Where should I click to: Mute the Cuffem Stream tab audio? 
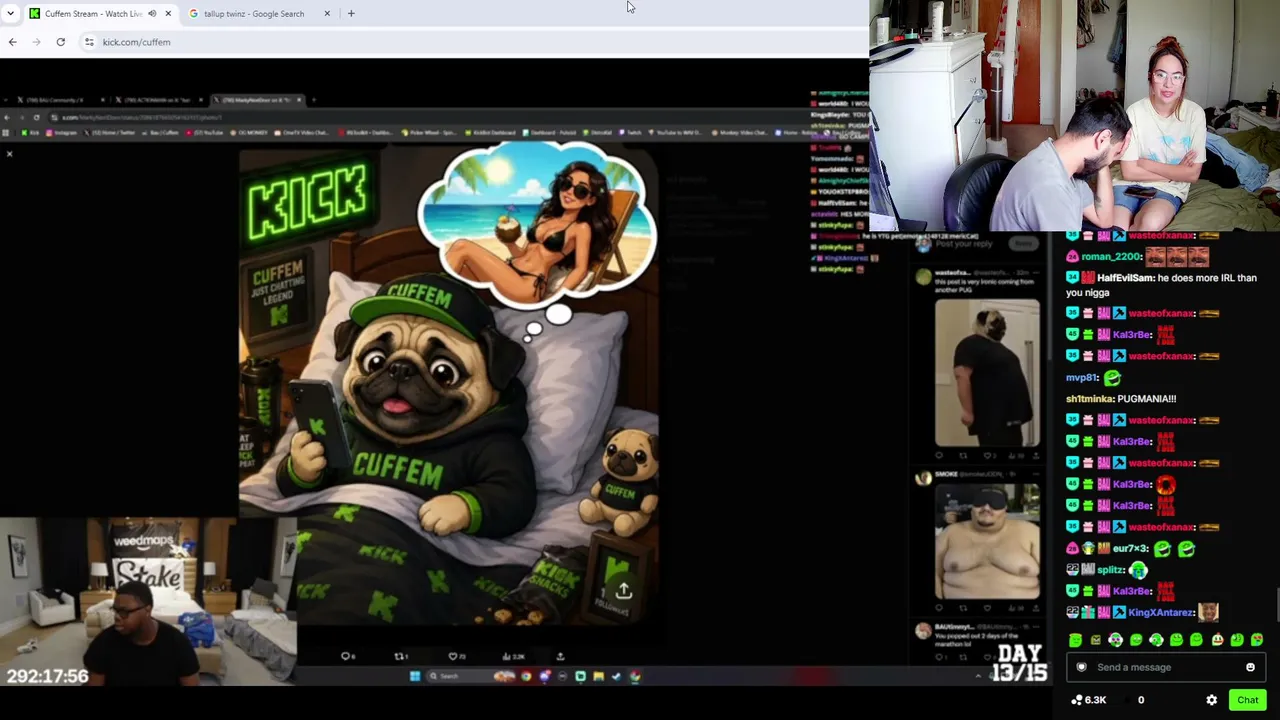pos(152,14)
